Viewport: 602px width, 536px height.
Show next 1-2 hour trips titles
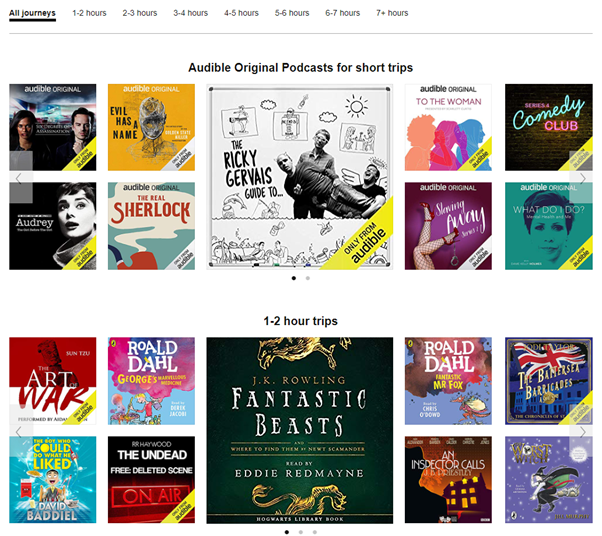pyautogui.click(x=583, y=432)
